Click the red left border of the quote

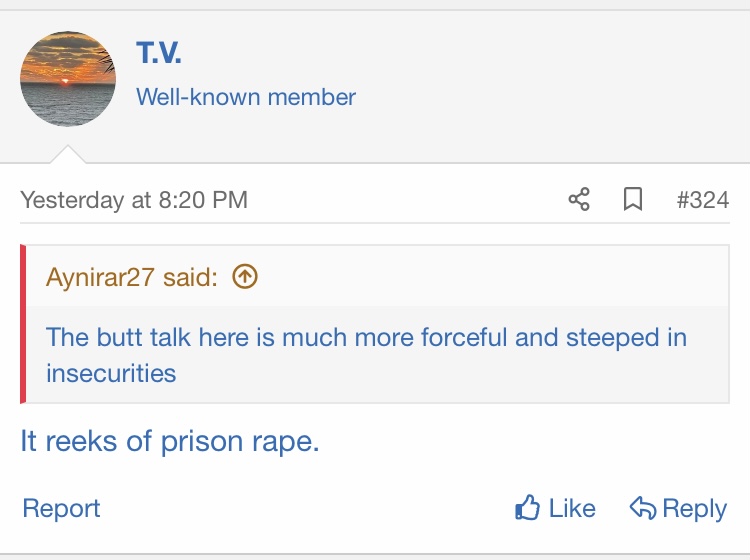[23, 324]
